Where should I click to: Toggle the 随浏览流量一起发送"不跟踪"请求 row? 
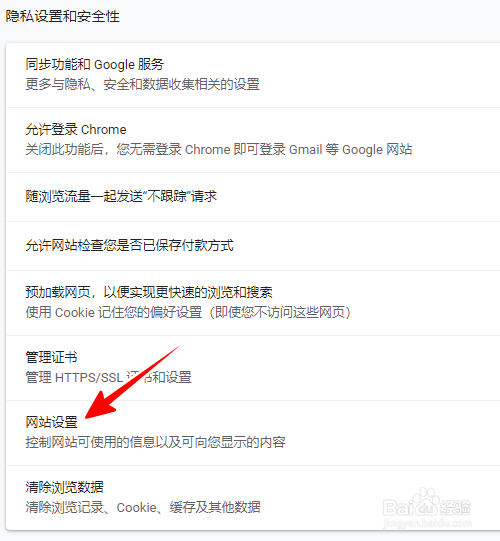coord(253,197)
